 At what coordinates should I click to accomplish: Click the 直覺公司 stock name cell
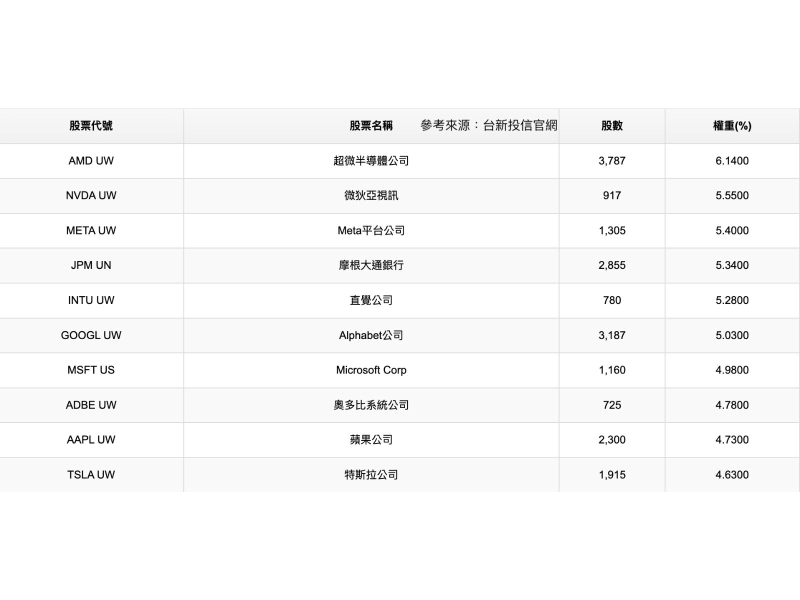click(x=371, y=300)
